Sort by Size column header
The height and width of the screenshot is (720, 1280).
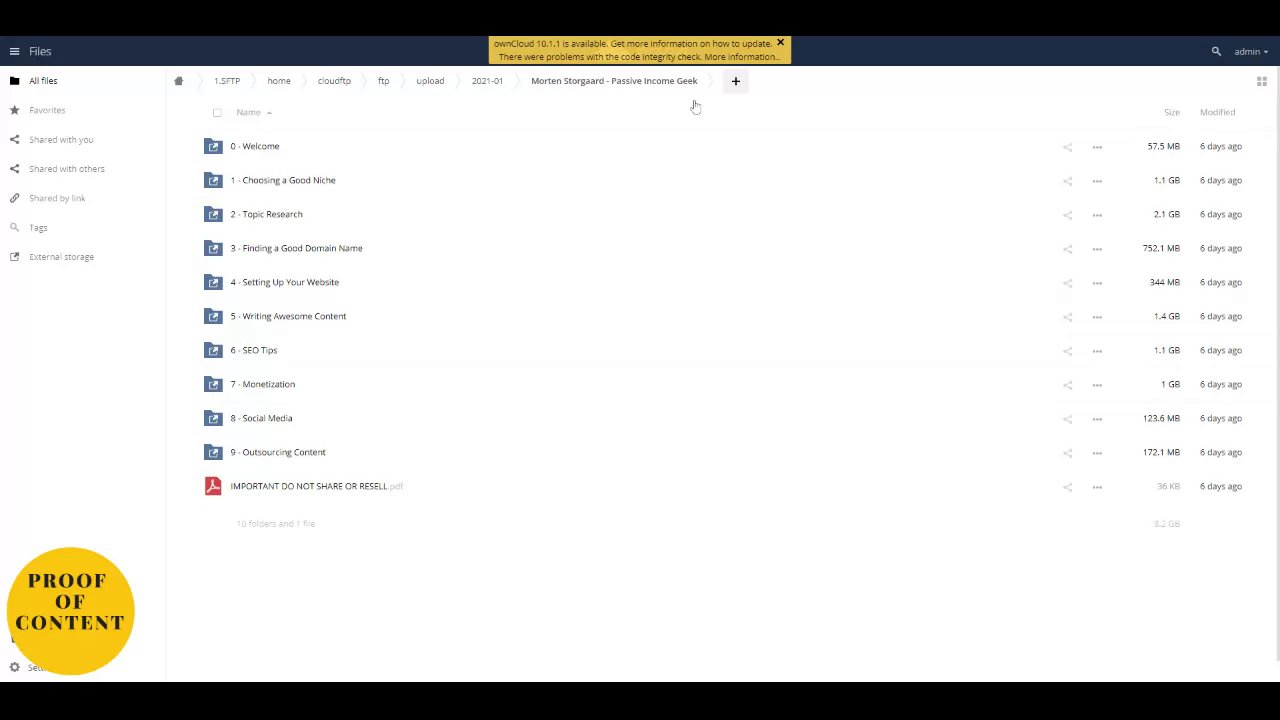[1172, 112]
